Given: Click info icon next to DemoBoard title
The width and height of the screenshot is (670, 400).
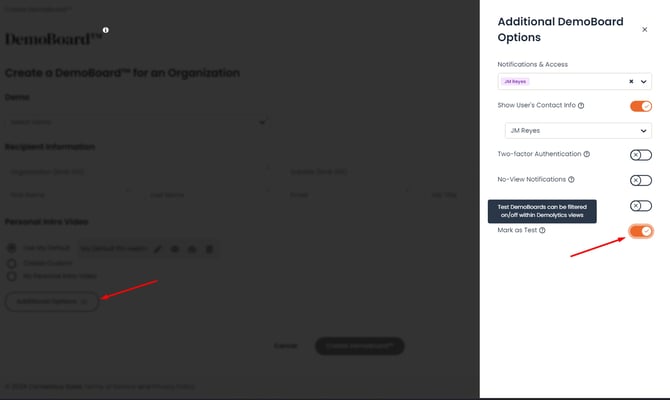Looking at the screenshot, I should tap(105, 30).
